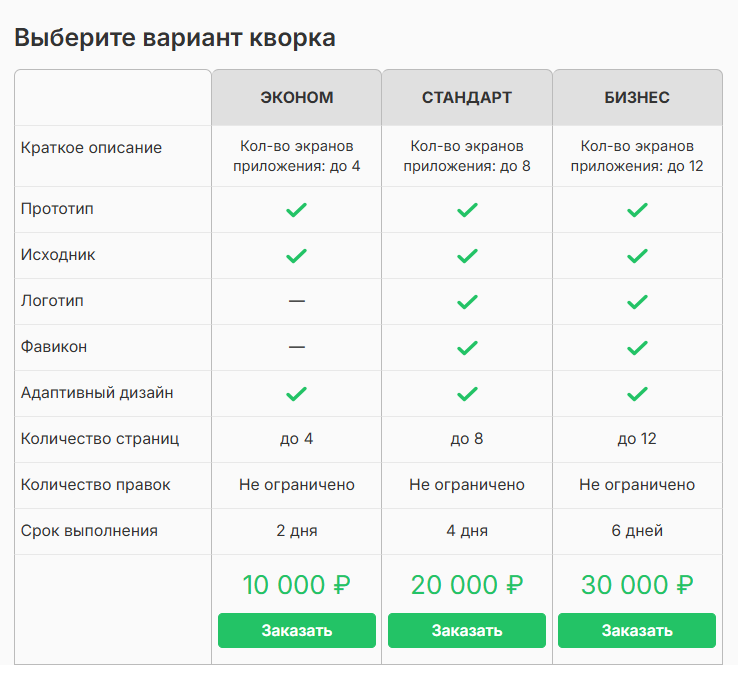This screenshot has width=738, height=673.
Task: Click the Исходник checkmark in СТАНДАРТ column
Action: click(x=467, y=256)
